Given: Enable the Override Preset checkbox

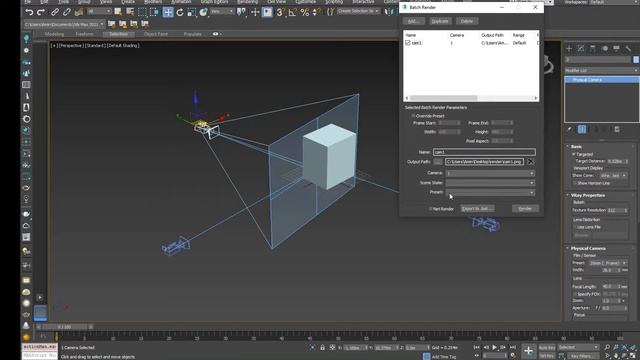Looking at the screenshot, I should click(413, 116).
